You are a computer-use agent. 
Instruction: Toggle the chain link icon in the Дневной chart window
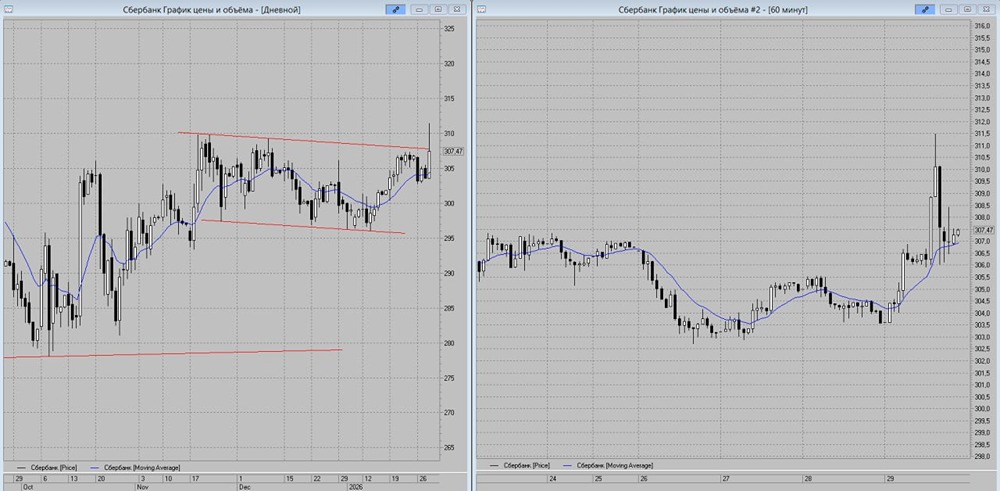pos(395,10)
